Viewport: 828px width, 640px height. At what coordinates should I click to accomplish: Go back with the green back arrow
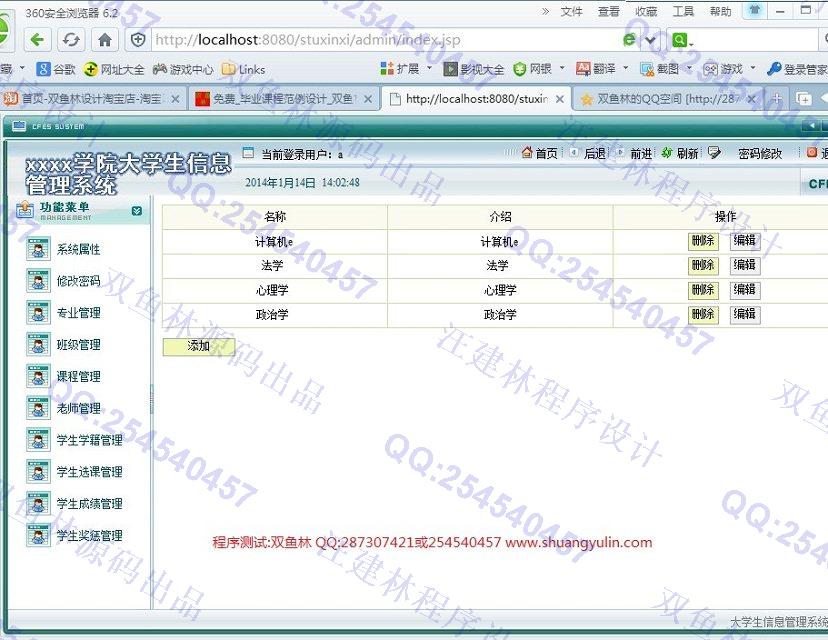click(x=37, y=40)
